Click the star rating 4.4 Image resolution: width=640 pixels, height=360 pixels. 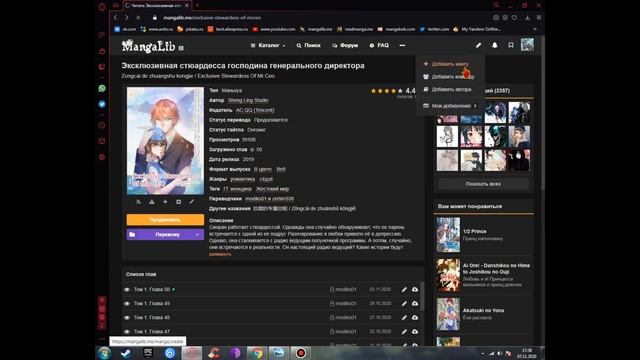tap(393, 91)
